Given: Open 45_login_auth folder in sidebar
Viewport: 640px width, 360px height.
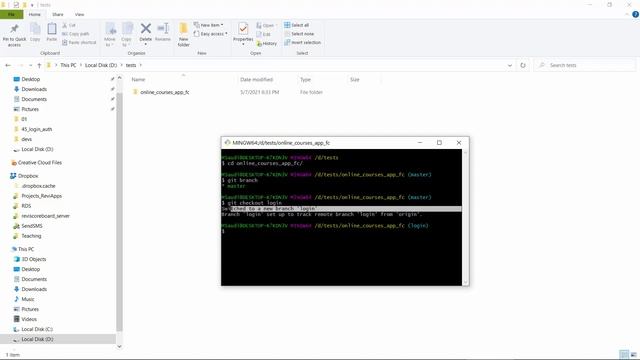Looking at the screenshot, I should coord(37,129).
